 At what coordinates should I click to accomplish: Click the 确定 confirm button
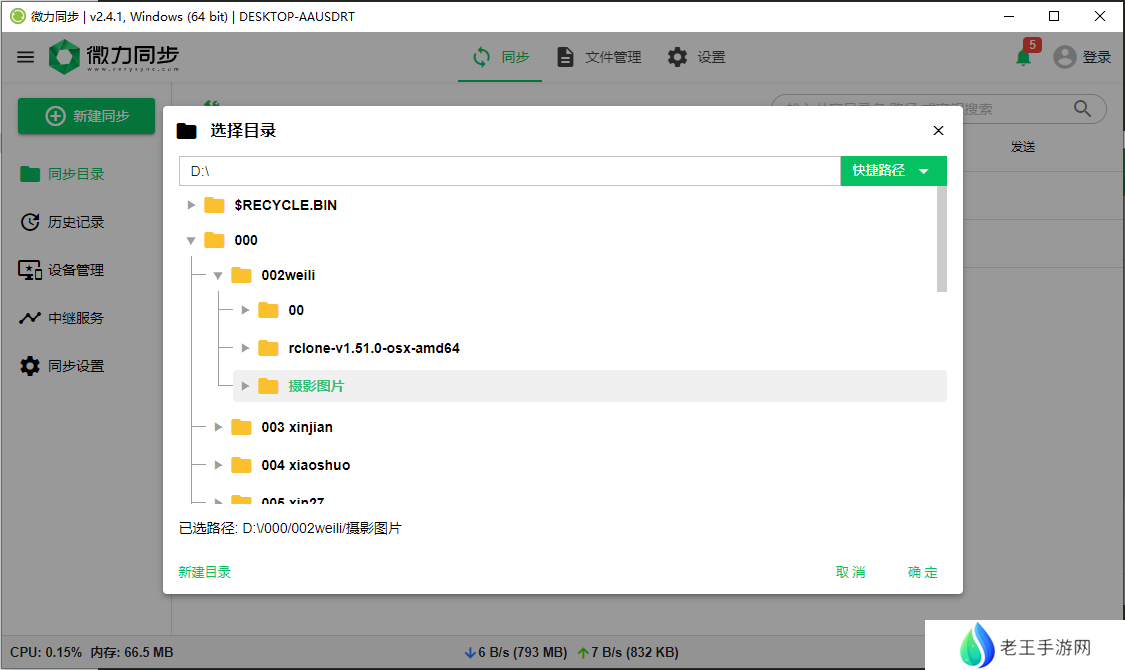pos(922,572)
